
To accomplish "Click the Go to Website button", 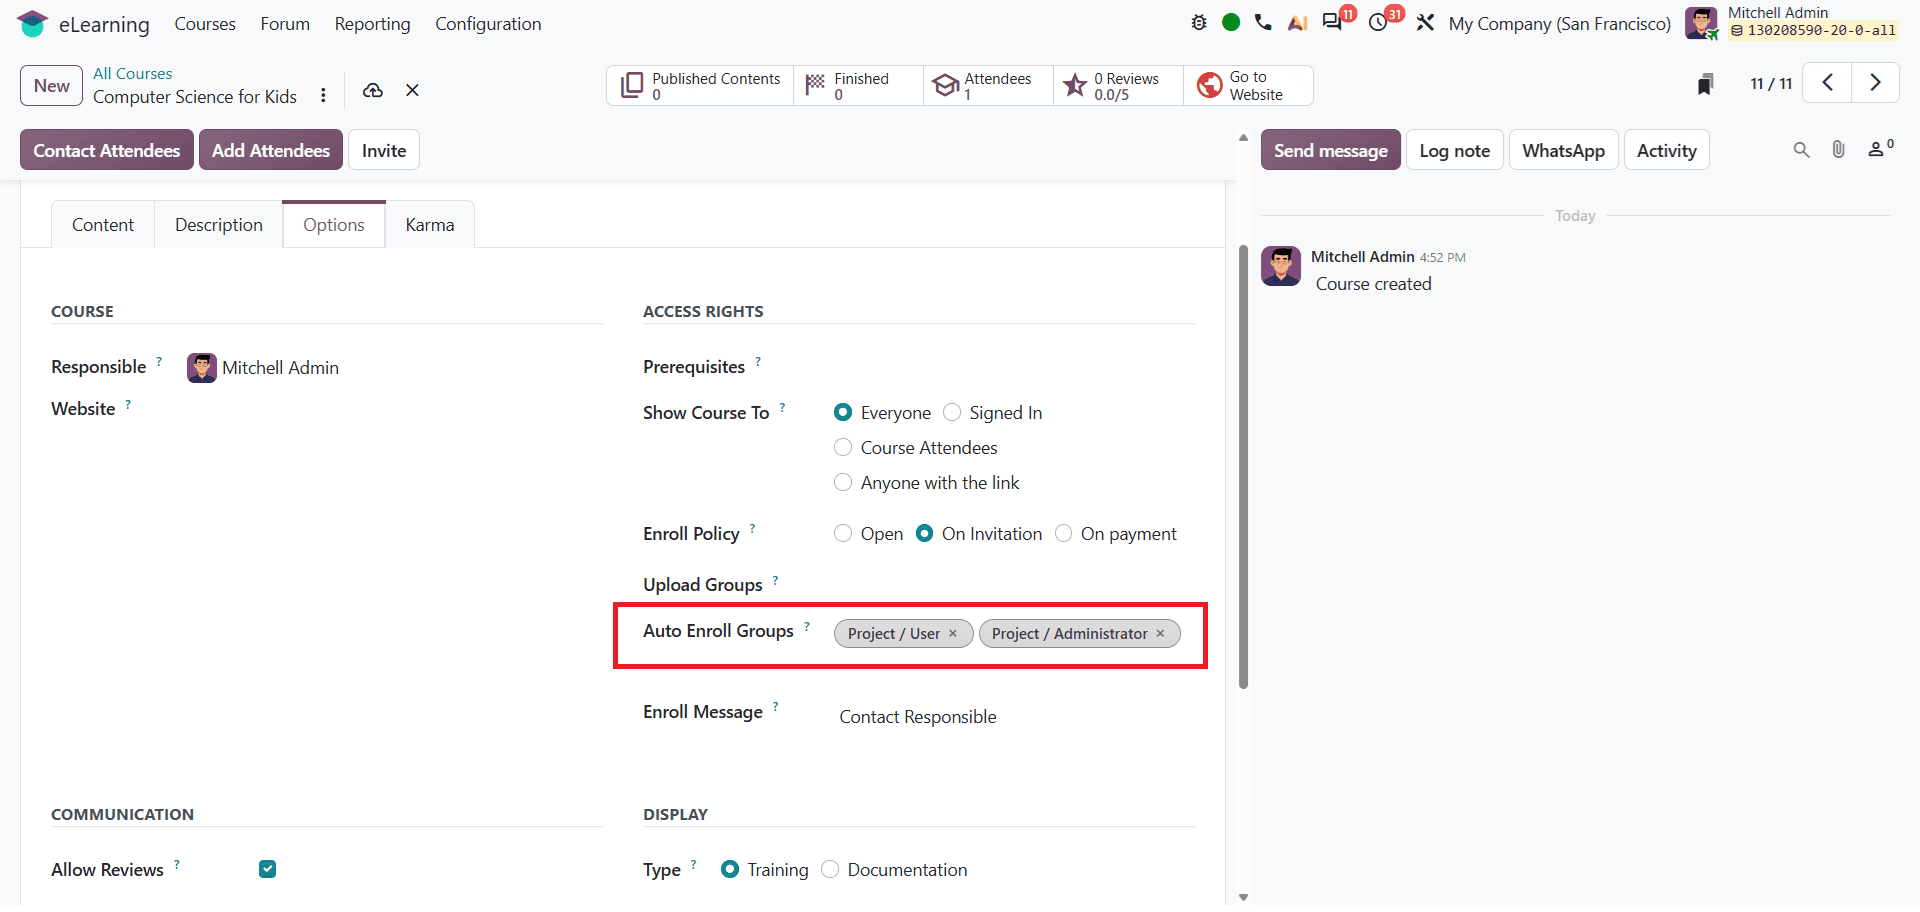I will (x=1248, y=86).
